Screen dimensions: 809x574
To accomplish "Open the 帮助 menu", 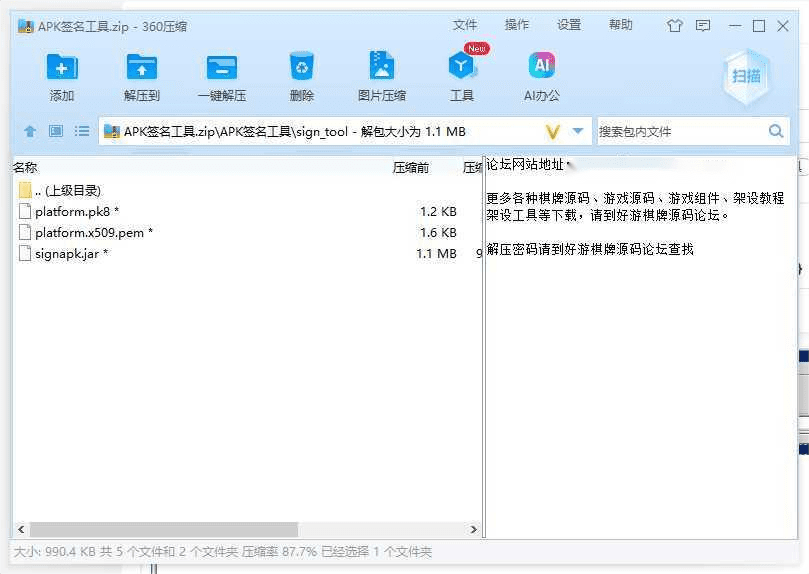I will point(621,25).
